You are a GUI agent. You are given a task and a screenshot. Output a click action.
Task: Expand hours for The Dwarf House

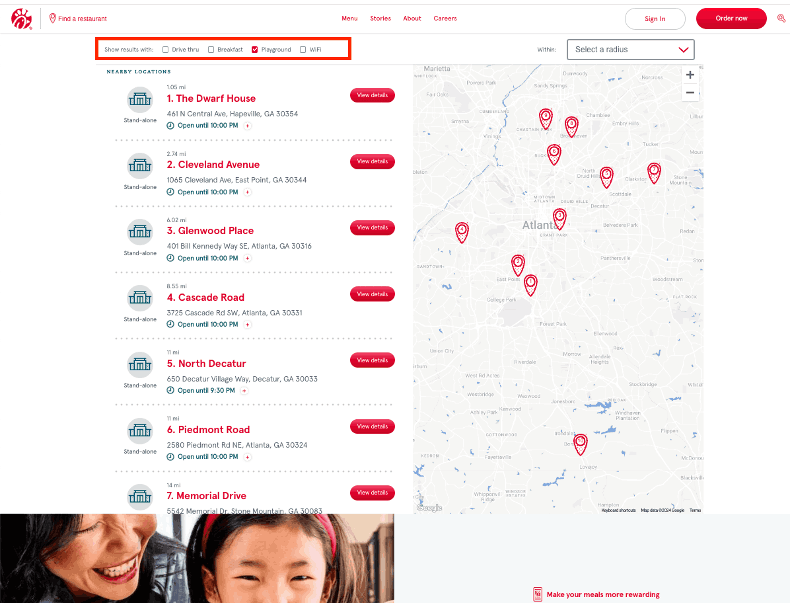[248, 126]
